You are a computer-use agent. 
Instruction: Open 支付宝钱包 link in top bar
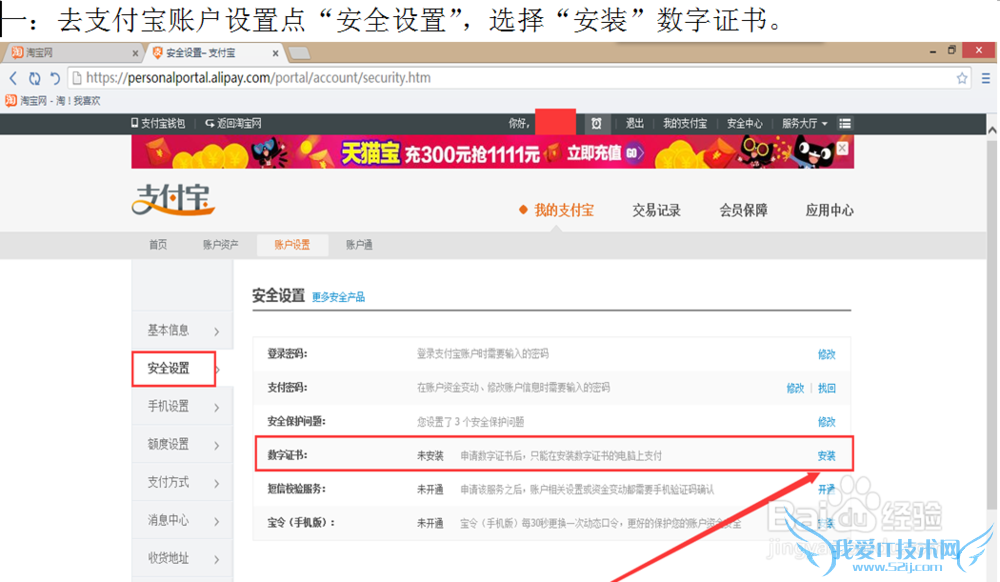158,124
